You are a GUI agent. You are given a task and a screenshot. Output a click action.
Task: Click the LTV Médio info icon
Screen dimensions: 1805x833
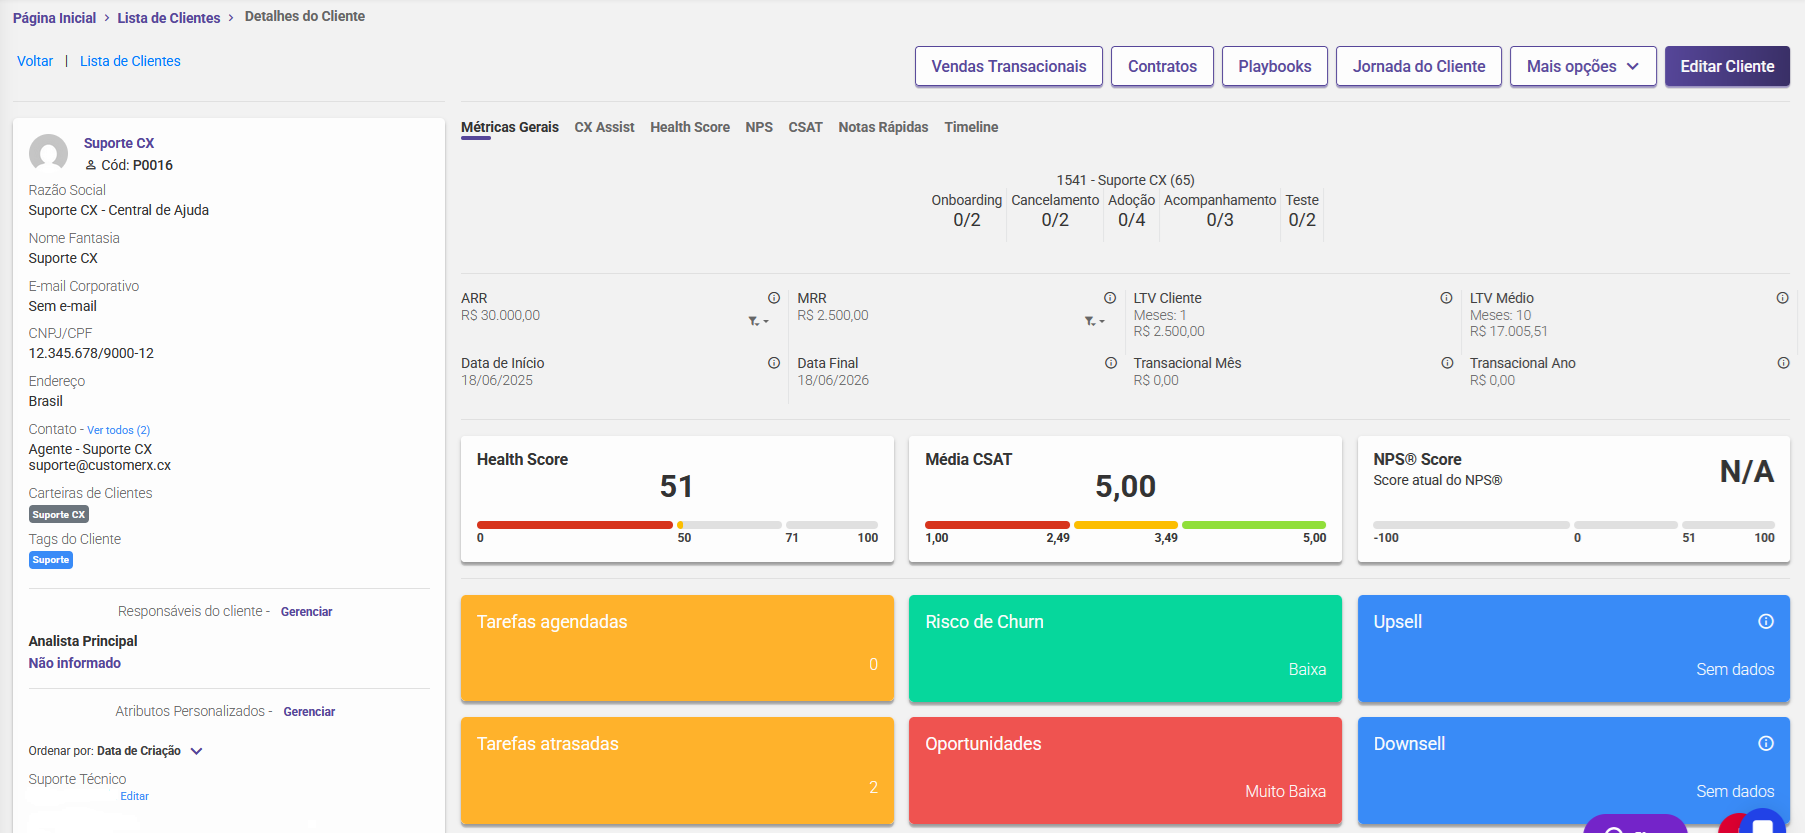[x=1781, y=298]
